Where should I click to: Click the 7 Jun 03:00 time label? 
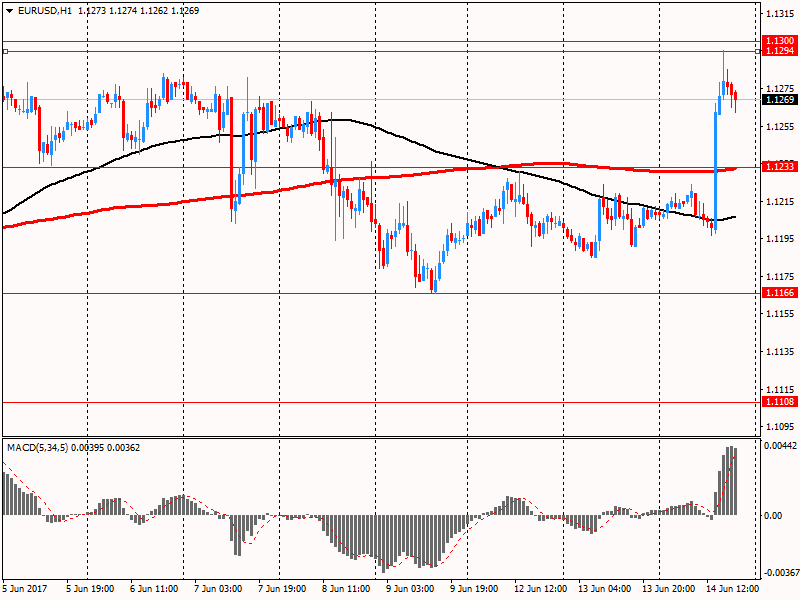coord(218,589)
